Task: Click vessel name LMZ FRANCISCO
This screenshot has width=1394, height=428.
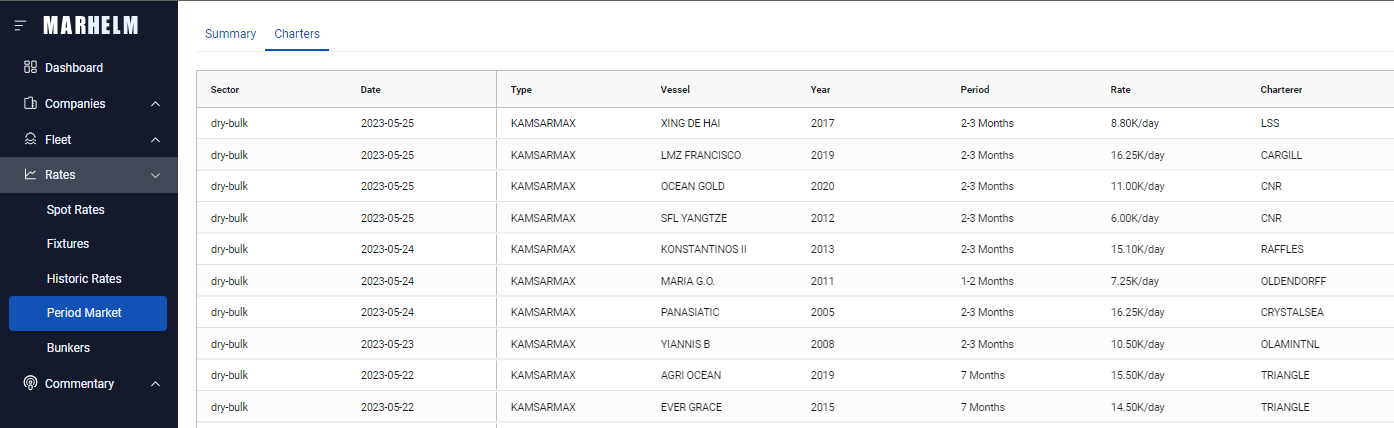Action: [x=701, y=156]
